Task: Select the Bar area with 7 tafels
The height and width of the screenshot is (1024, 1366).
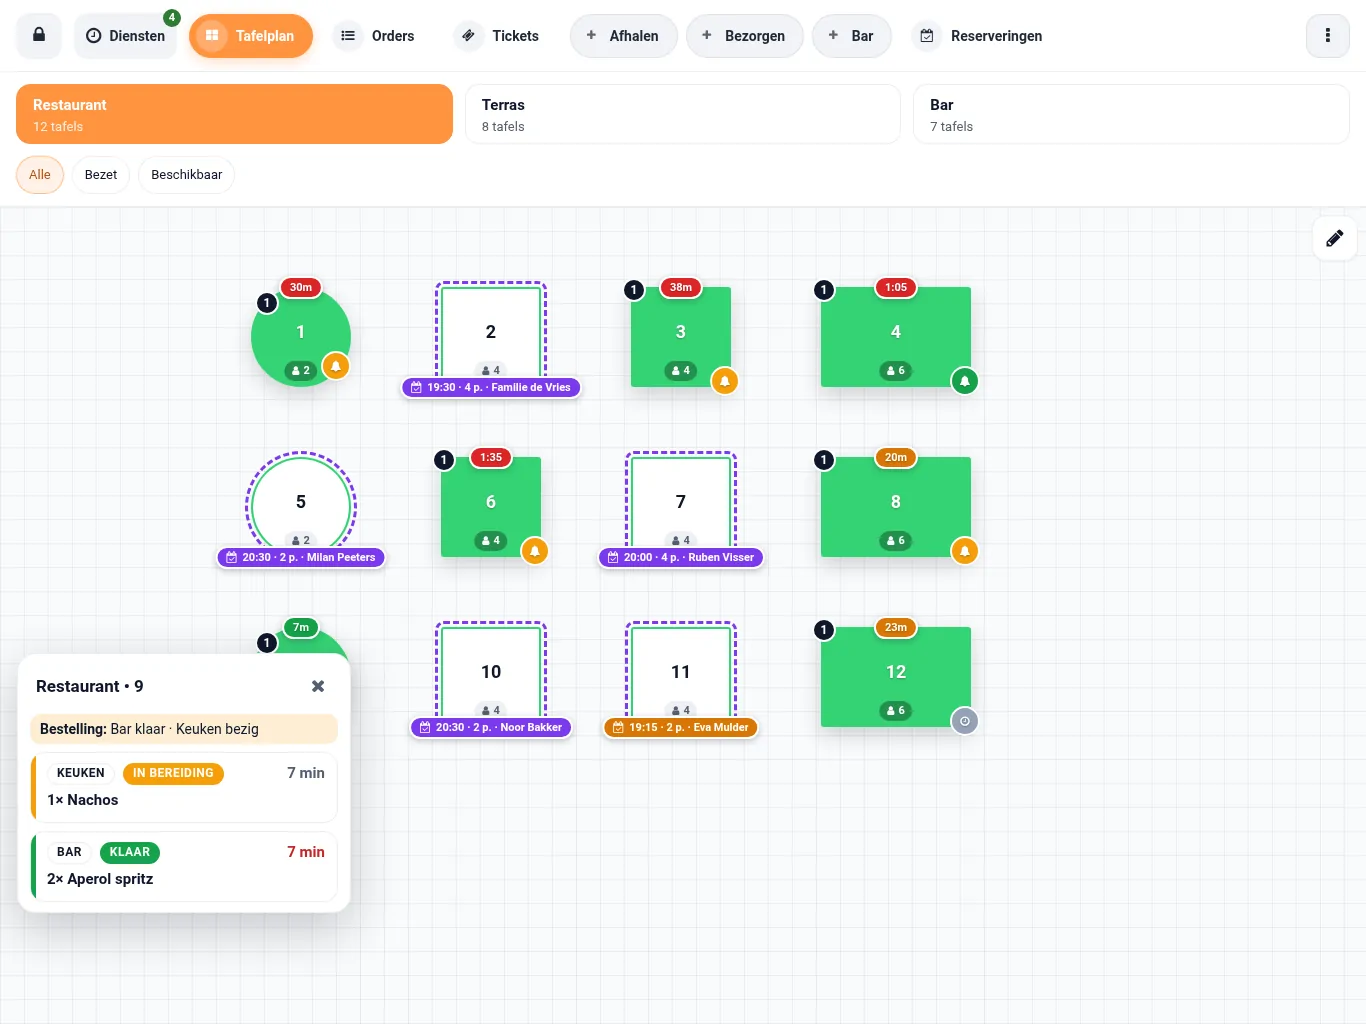Action: [1131, 114]
